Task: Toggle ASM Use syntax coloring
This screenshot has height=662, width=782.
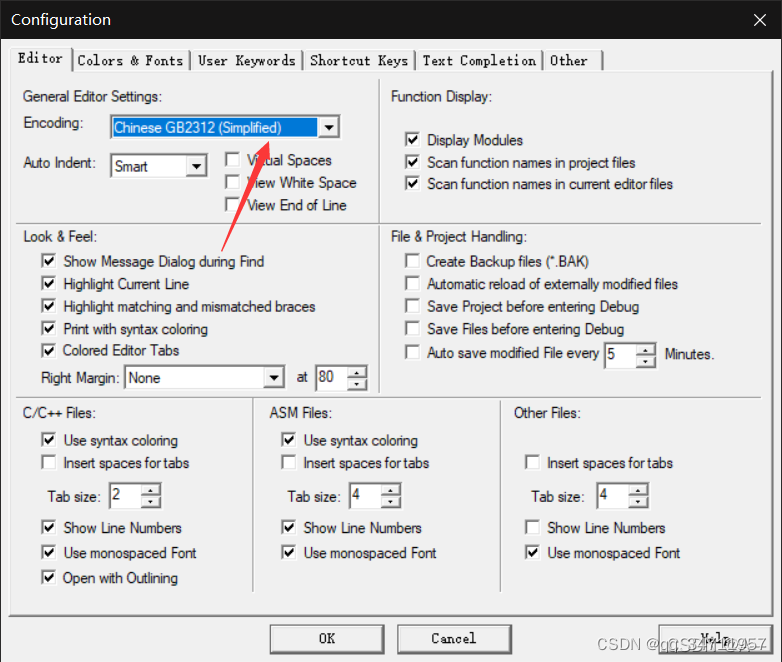Action: tap(289, 440)
